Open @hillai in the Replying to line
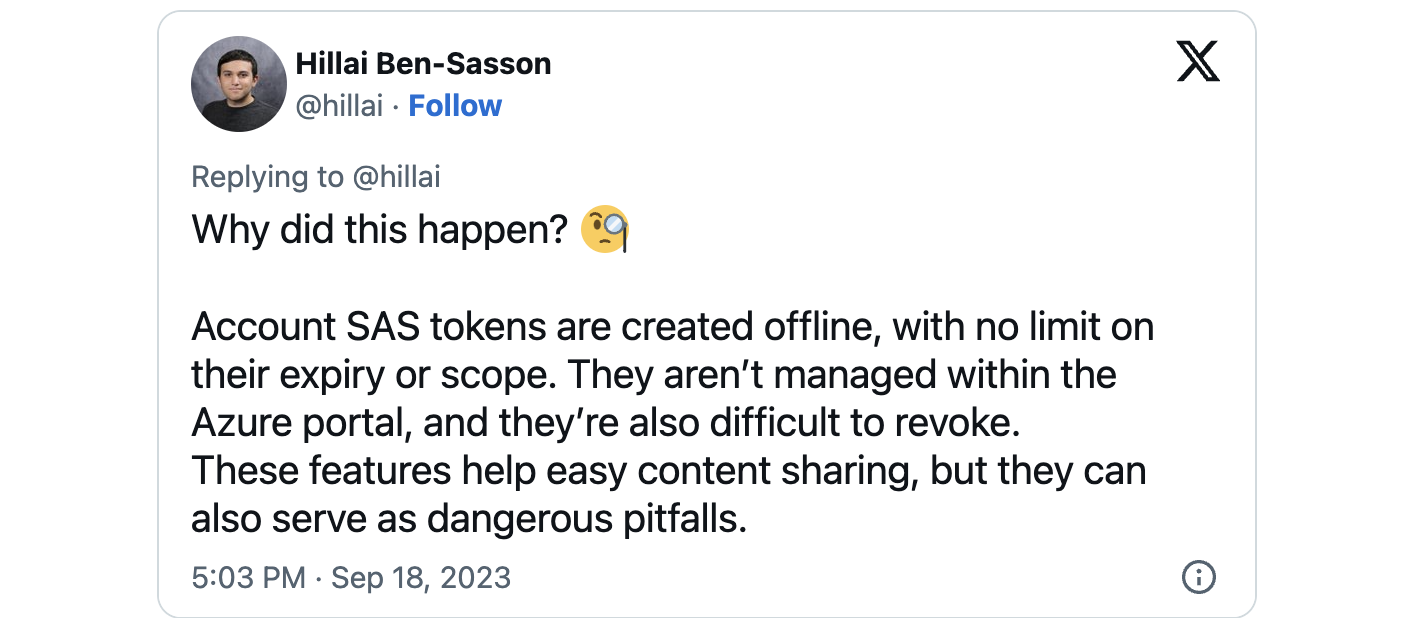 (x=396, y=177)
